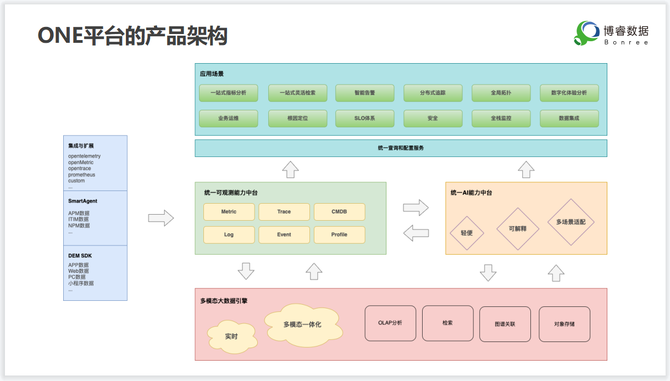Click the slide title ONE平台的产品架构
The height and width of the screenshot is (381, 670).
[132, 36]
